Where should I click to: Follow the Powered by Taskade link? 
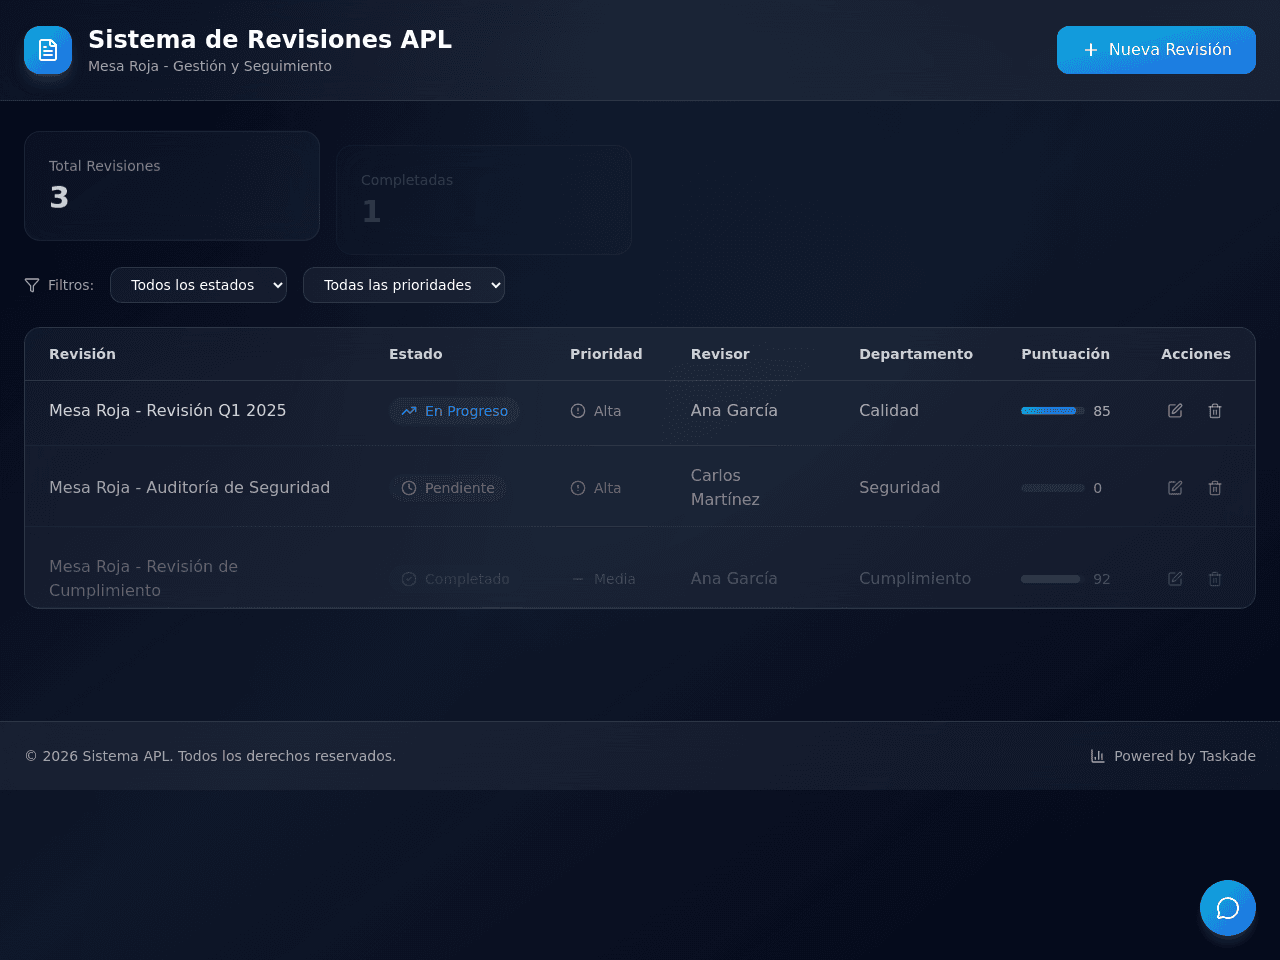[x=1173, y=756]
